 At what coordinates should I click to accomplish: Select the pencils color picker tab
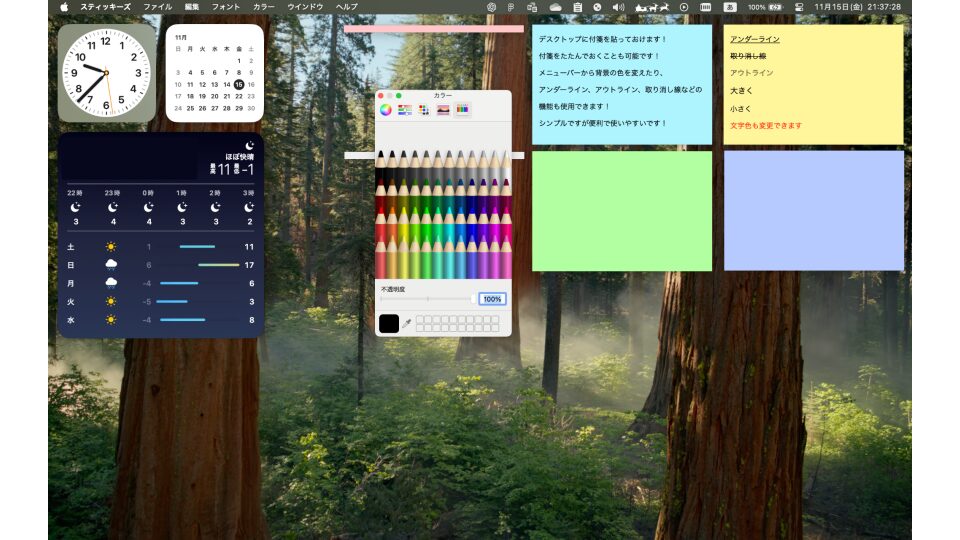point(462,109)
